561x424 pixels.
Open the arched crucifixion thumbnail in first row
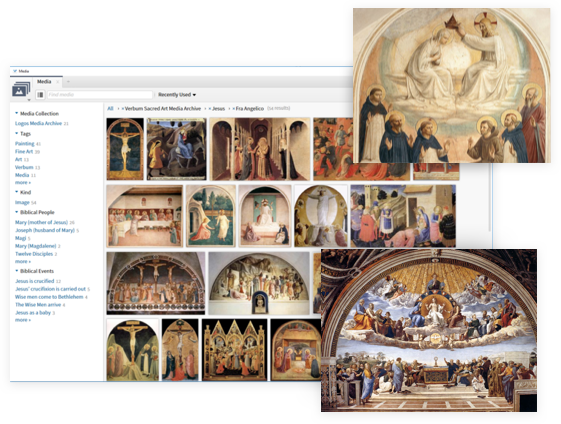125,149
